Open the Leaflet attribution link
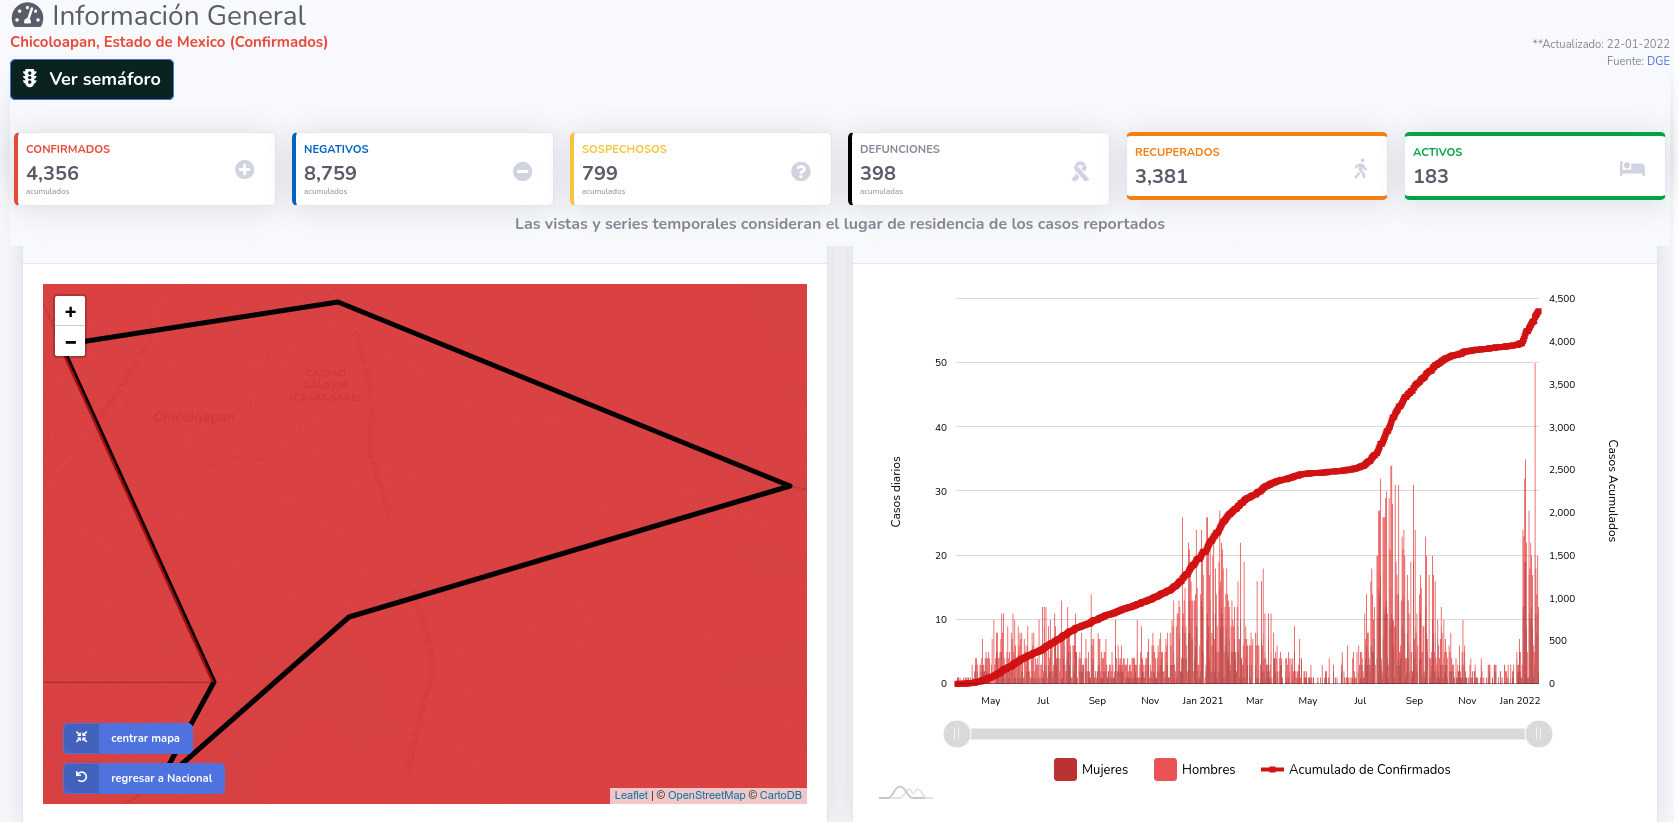This screenshot has height=822, width=1678. coord(631,795)
